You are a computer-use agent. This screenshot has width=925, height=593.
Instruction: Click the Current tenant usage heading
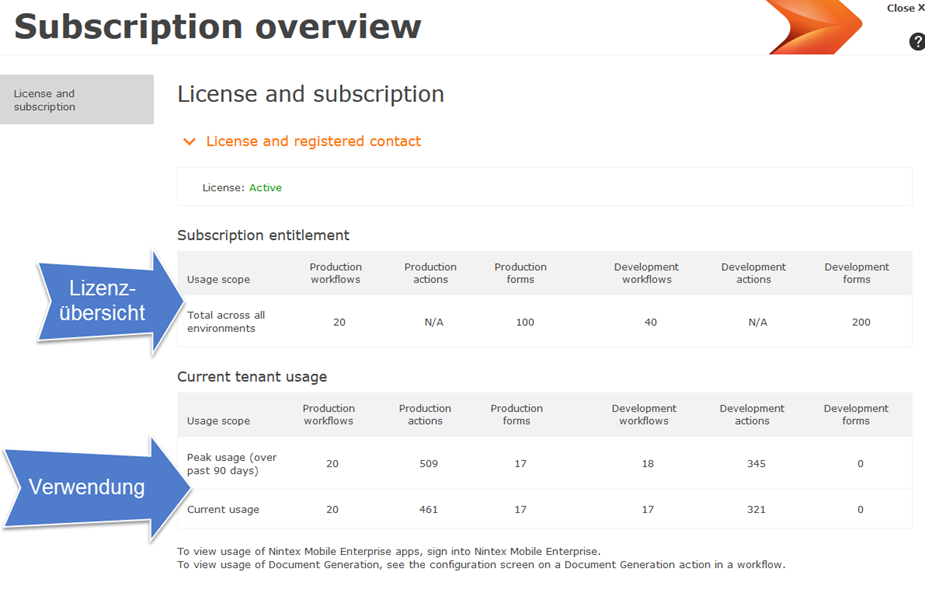252,377
